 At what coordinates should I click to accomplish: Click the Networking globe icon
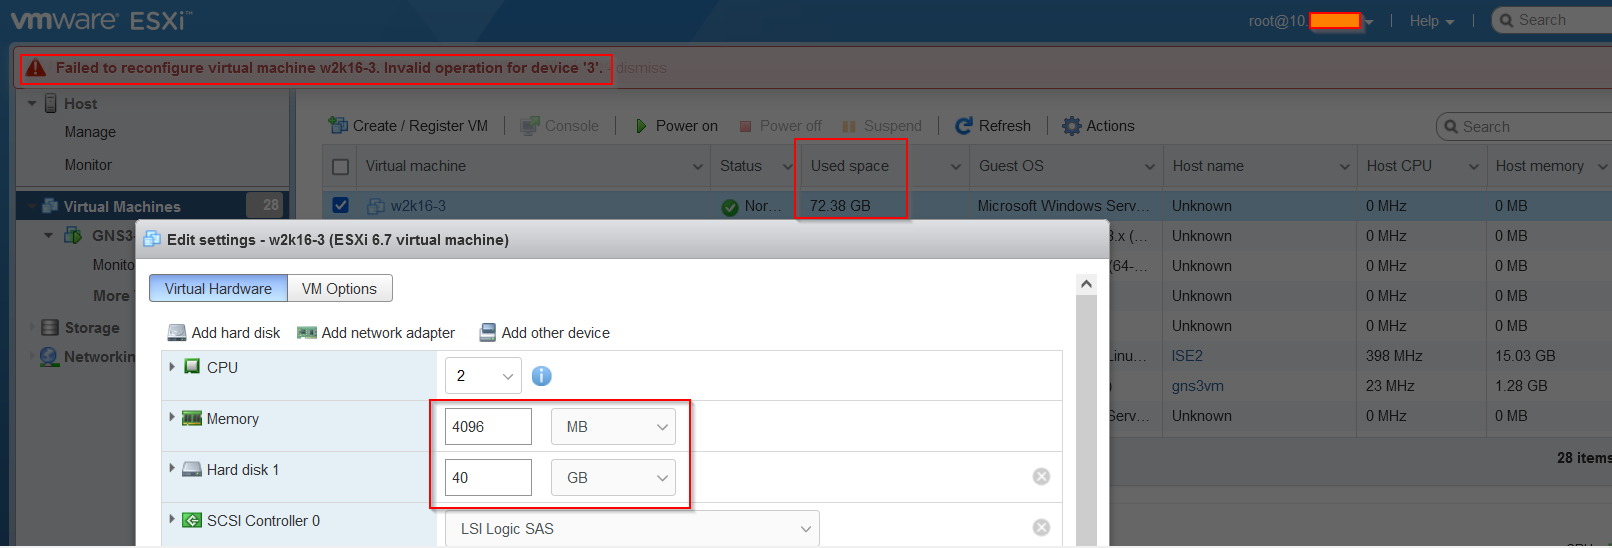[x=49, y=357]
